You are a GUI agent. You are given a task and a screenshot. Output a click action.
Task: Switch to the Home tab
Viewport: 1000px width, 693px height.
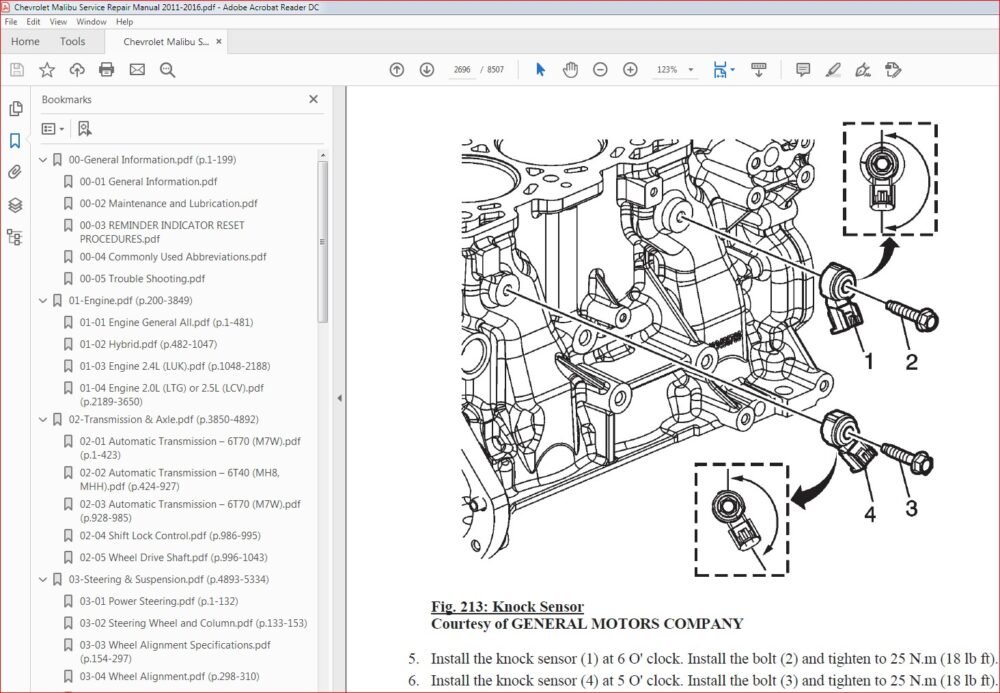25,41
